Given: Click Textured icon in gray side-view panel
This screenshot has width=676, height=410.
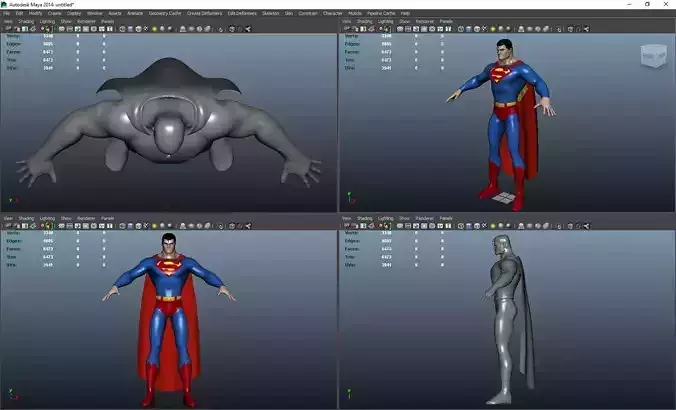Looking at the screenshot, I should (x=493, y=225).
